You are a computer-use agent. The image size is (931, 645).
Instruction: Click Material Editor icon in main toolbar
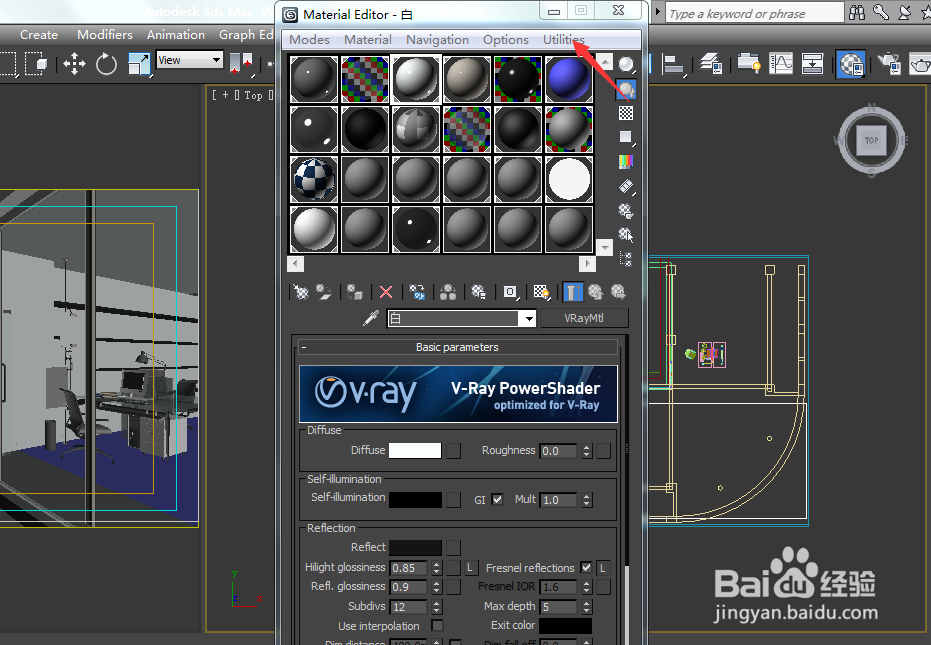[851, 64]
